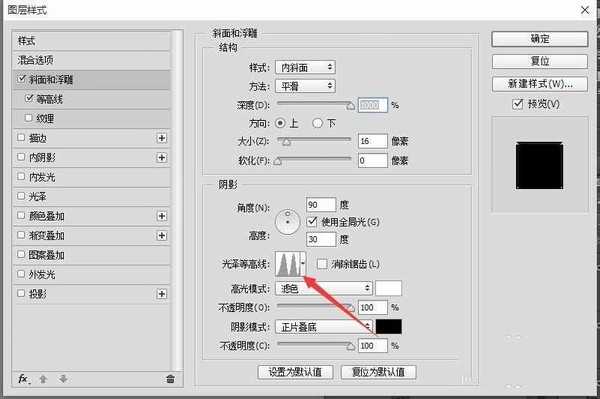
Task: Open 光泽等高线 picker arrow
Action: (303, 264)
